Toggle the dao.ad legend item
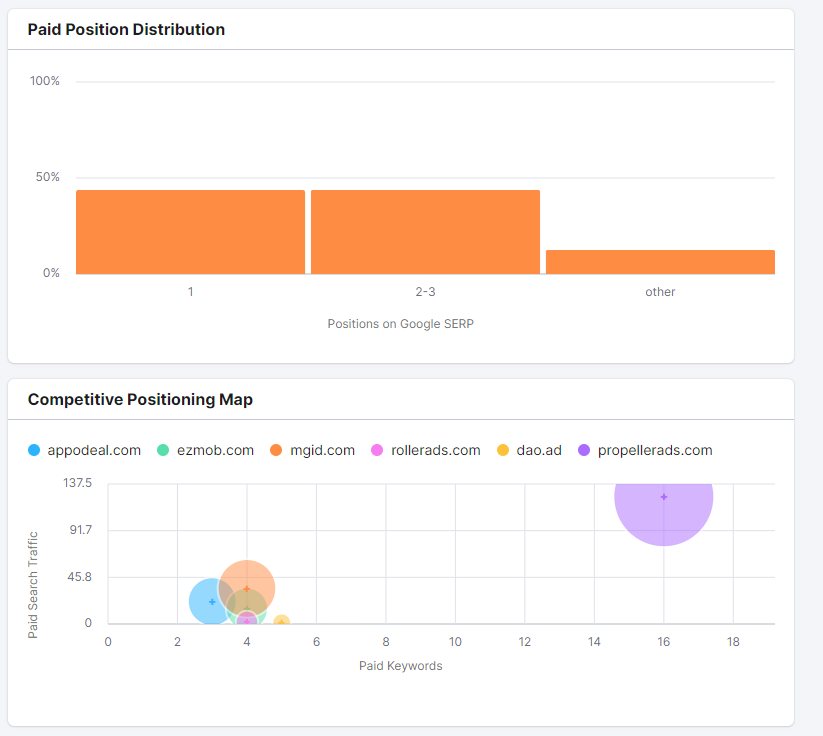The height and width of the screenshot is (736, 823). 531,450
